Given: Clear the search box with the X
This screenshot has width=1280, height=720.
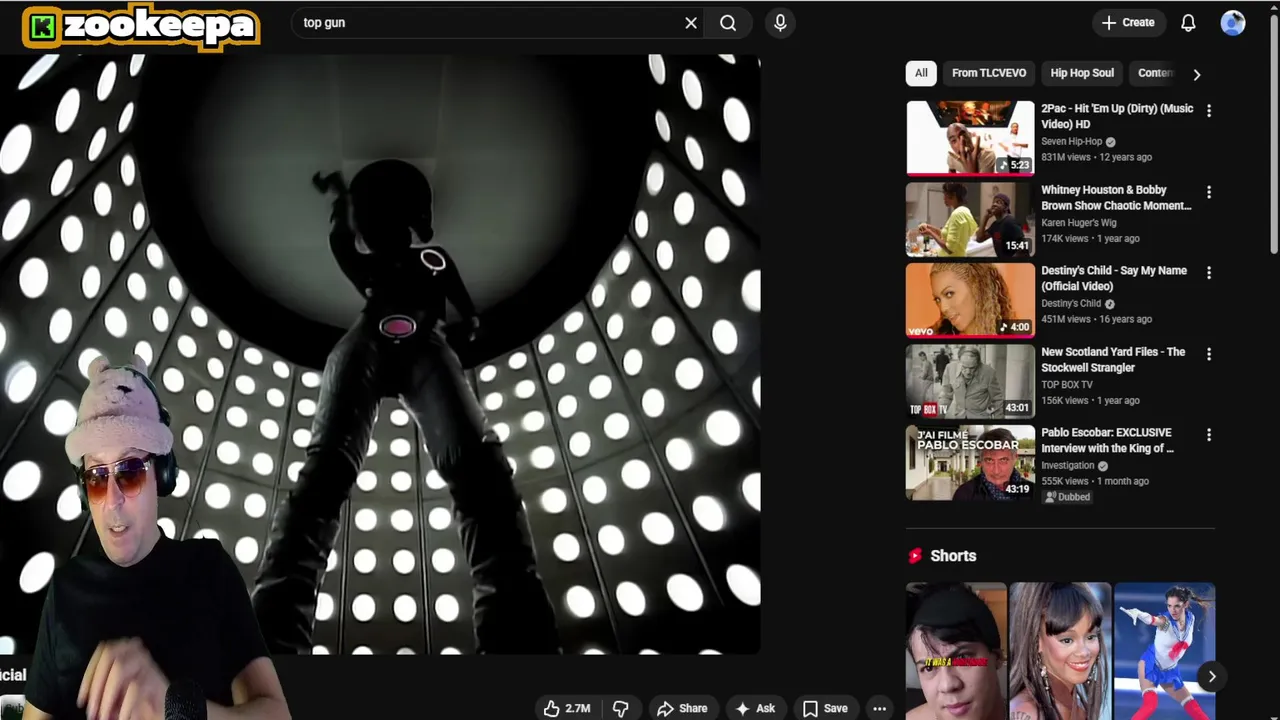Looking at the screenshot, I should pyautogui.click(x=691, y=22).
